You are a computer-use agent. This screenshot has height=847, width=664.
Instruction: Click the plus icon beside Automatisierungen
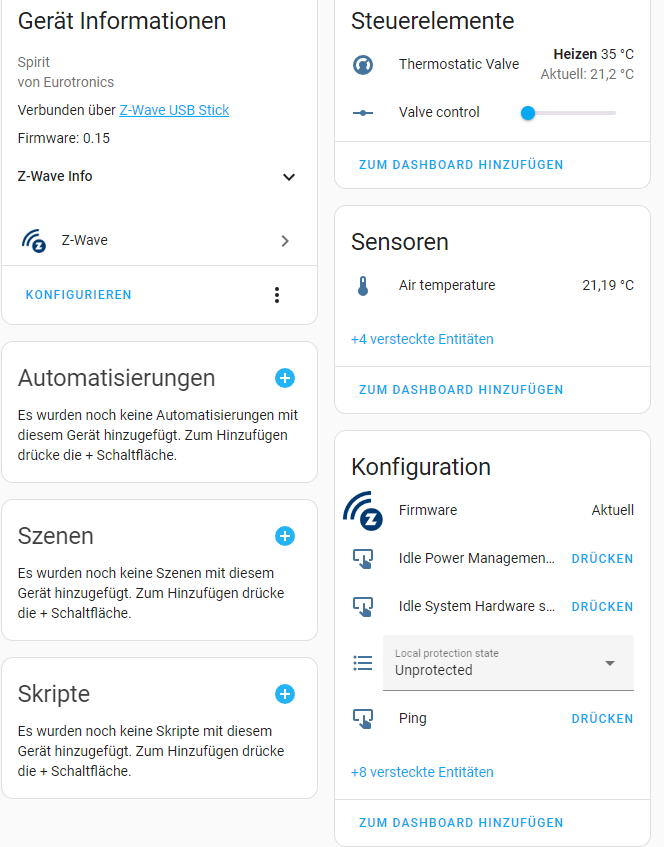[285, 378]
